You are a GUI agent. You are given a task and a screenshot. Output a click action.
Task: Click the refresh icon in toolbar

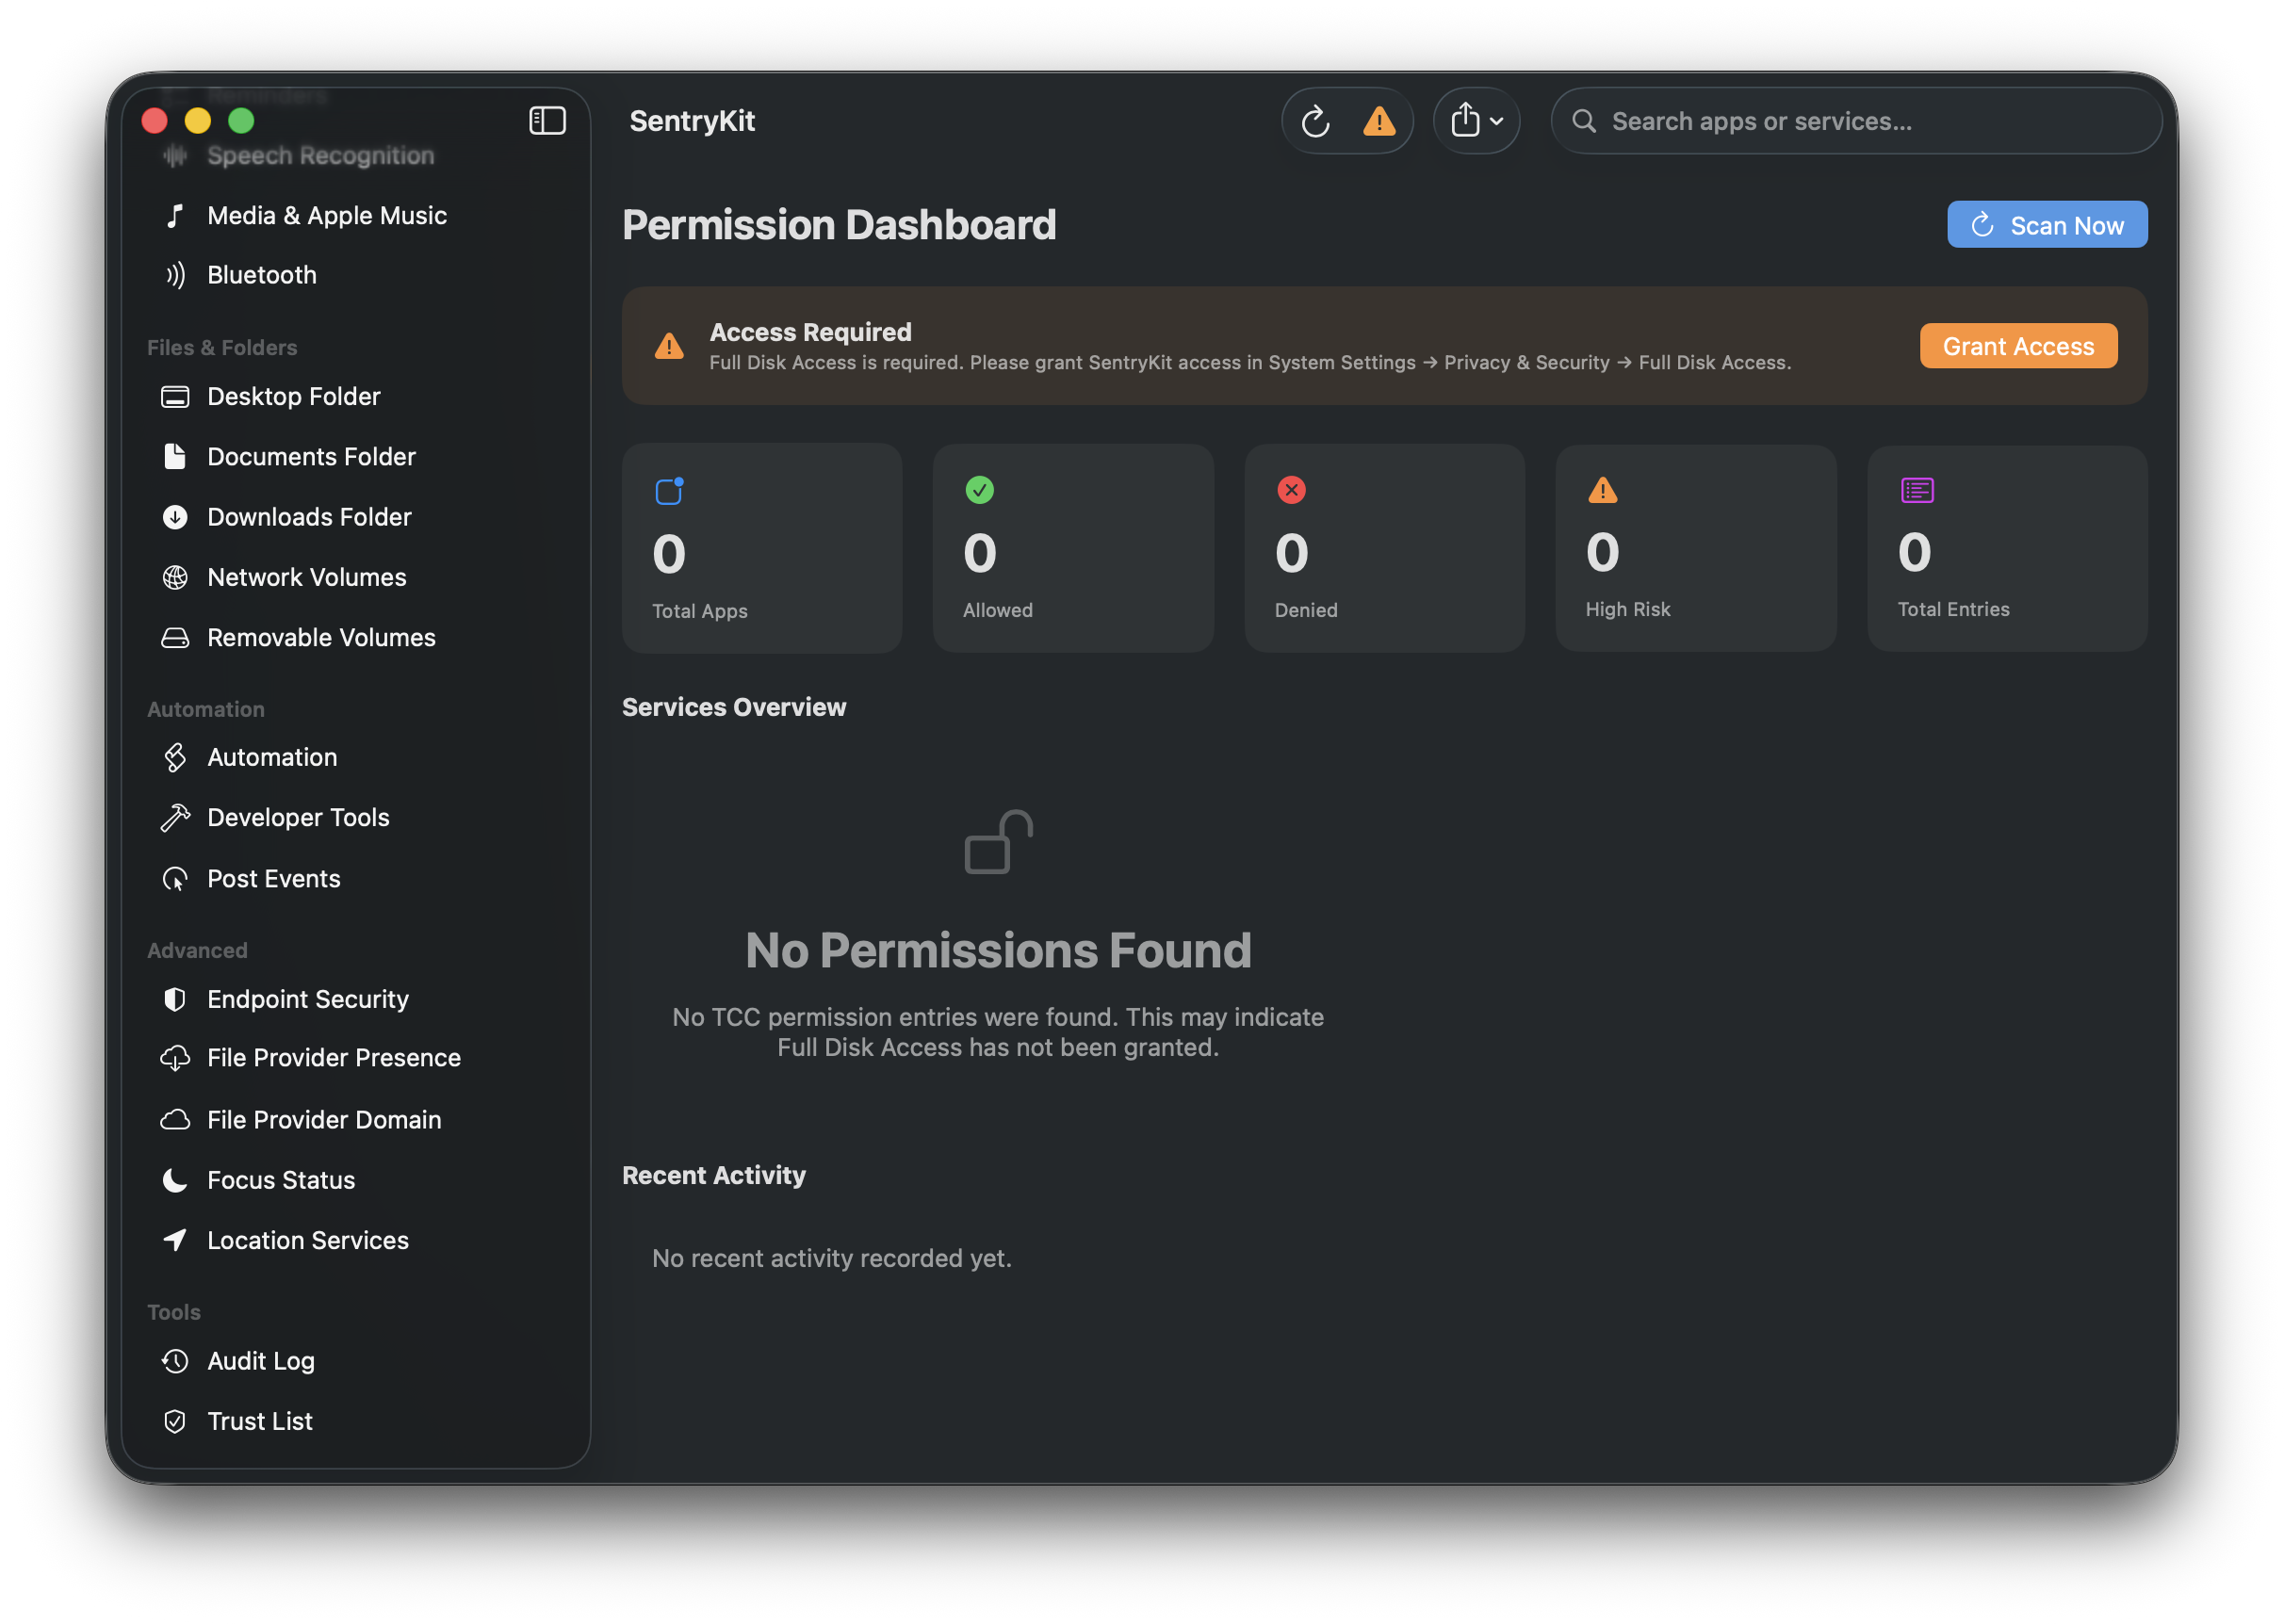click(x=1315, y=121)
